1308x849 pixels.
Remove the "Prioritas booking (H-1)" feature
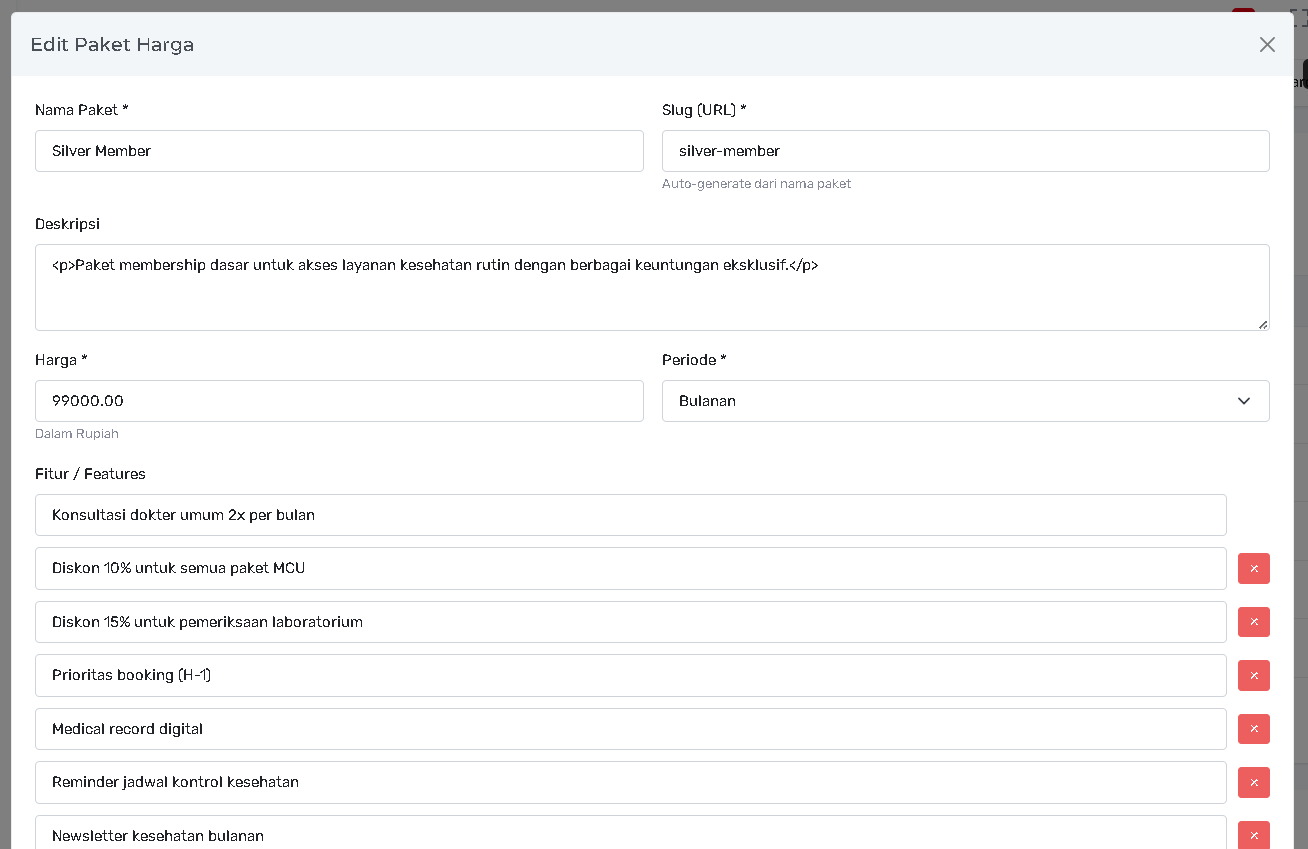(x=1253, y=676)
